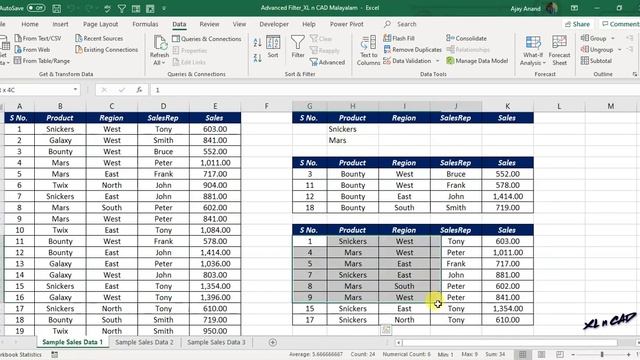Select Page Layout view in status bar
The image size is (640, 360).
541,354
